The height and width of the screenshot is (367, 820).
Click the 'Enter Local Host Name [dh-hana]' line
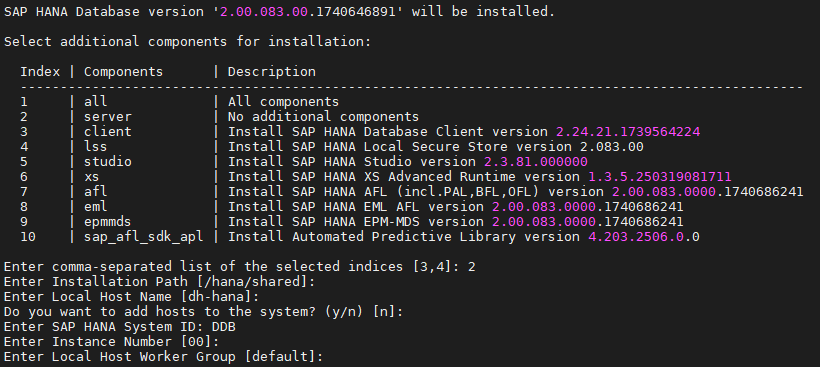132,297
